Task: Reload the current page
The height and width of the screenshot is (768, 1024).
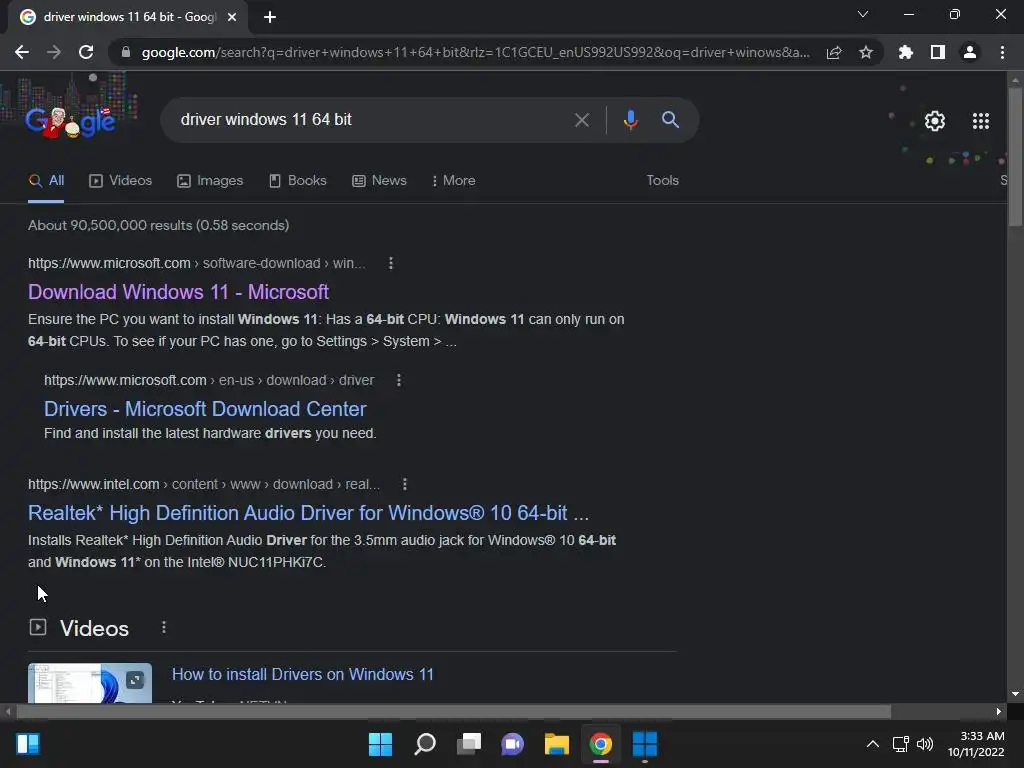Action: [x=86, y=52]
